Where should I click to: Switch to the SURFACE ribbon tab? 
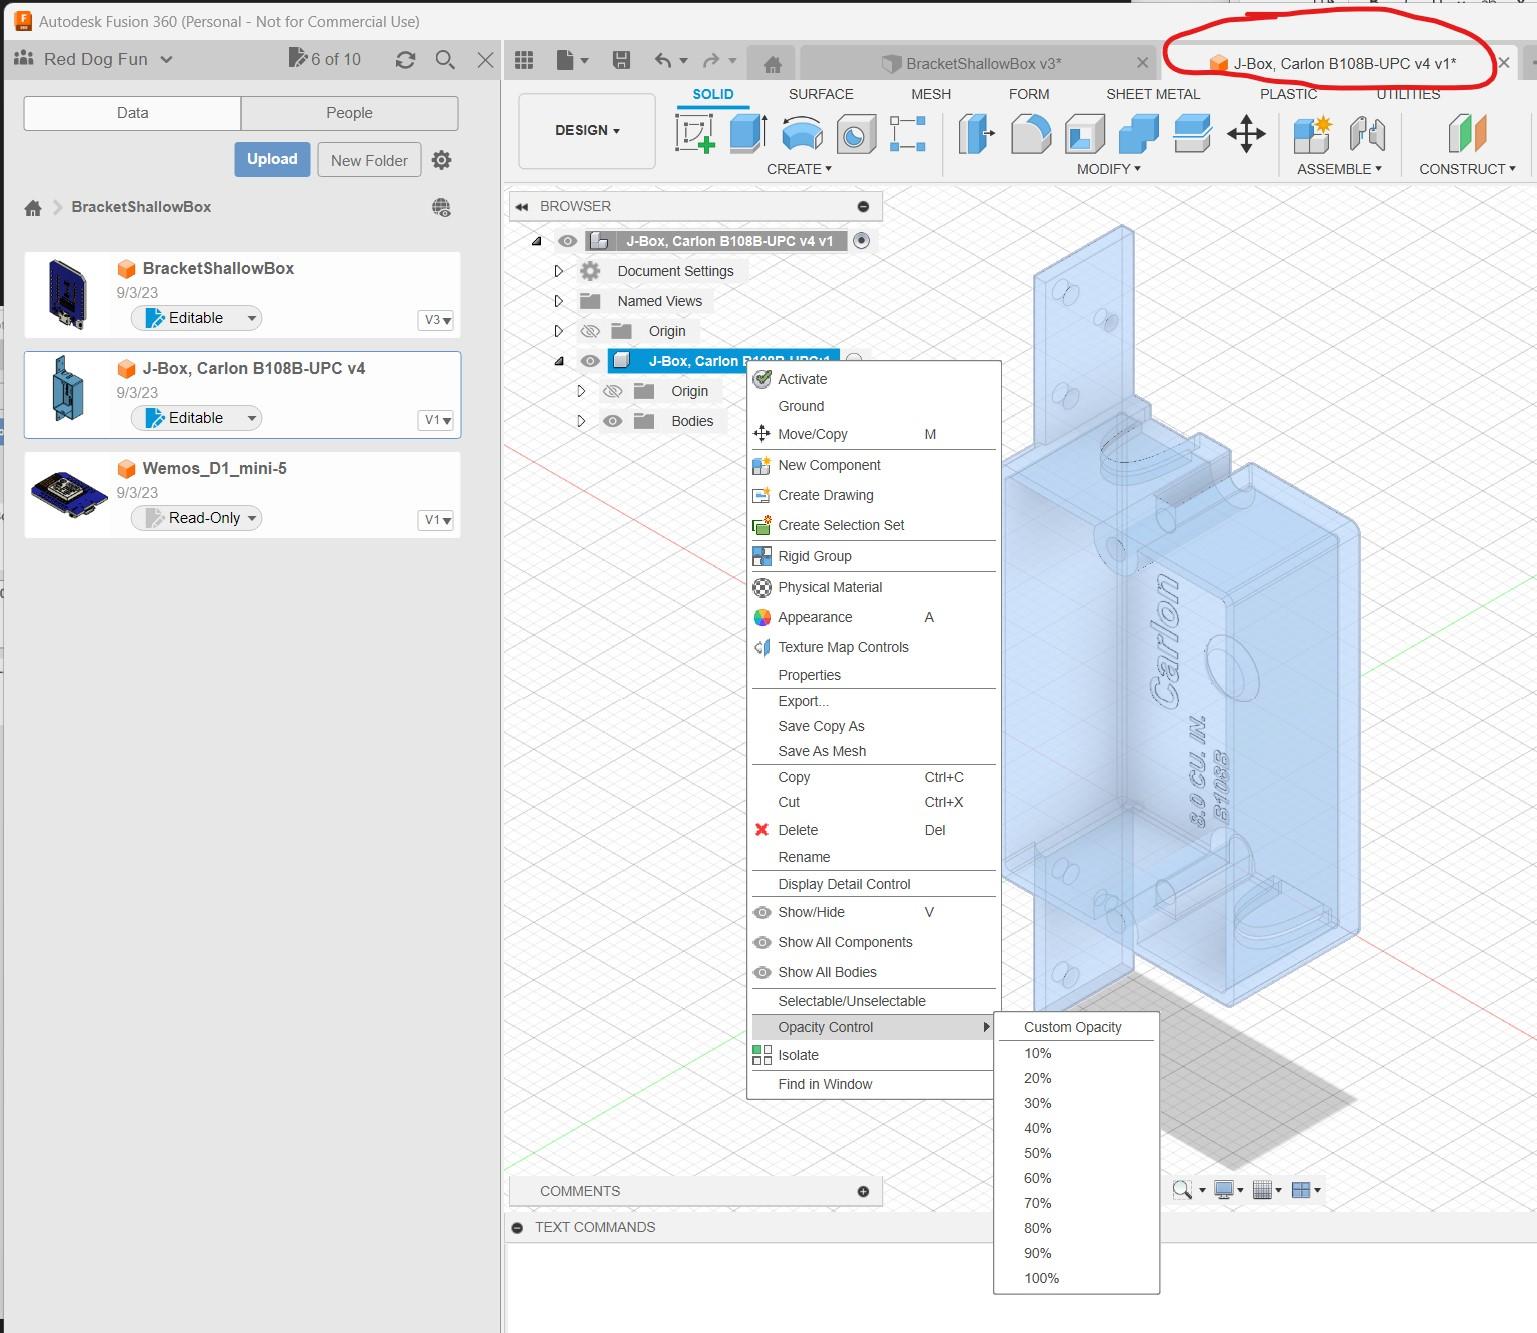[x=821, y=94]
